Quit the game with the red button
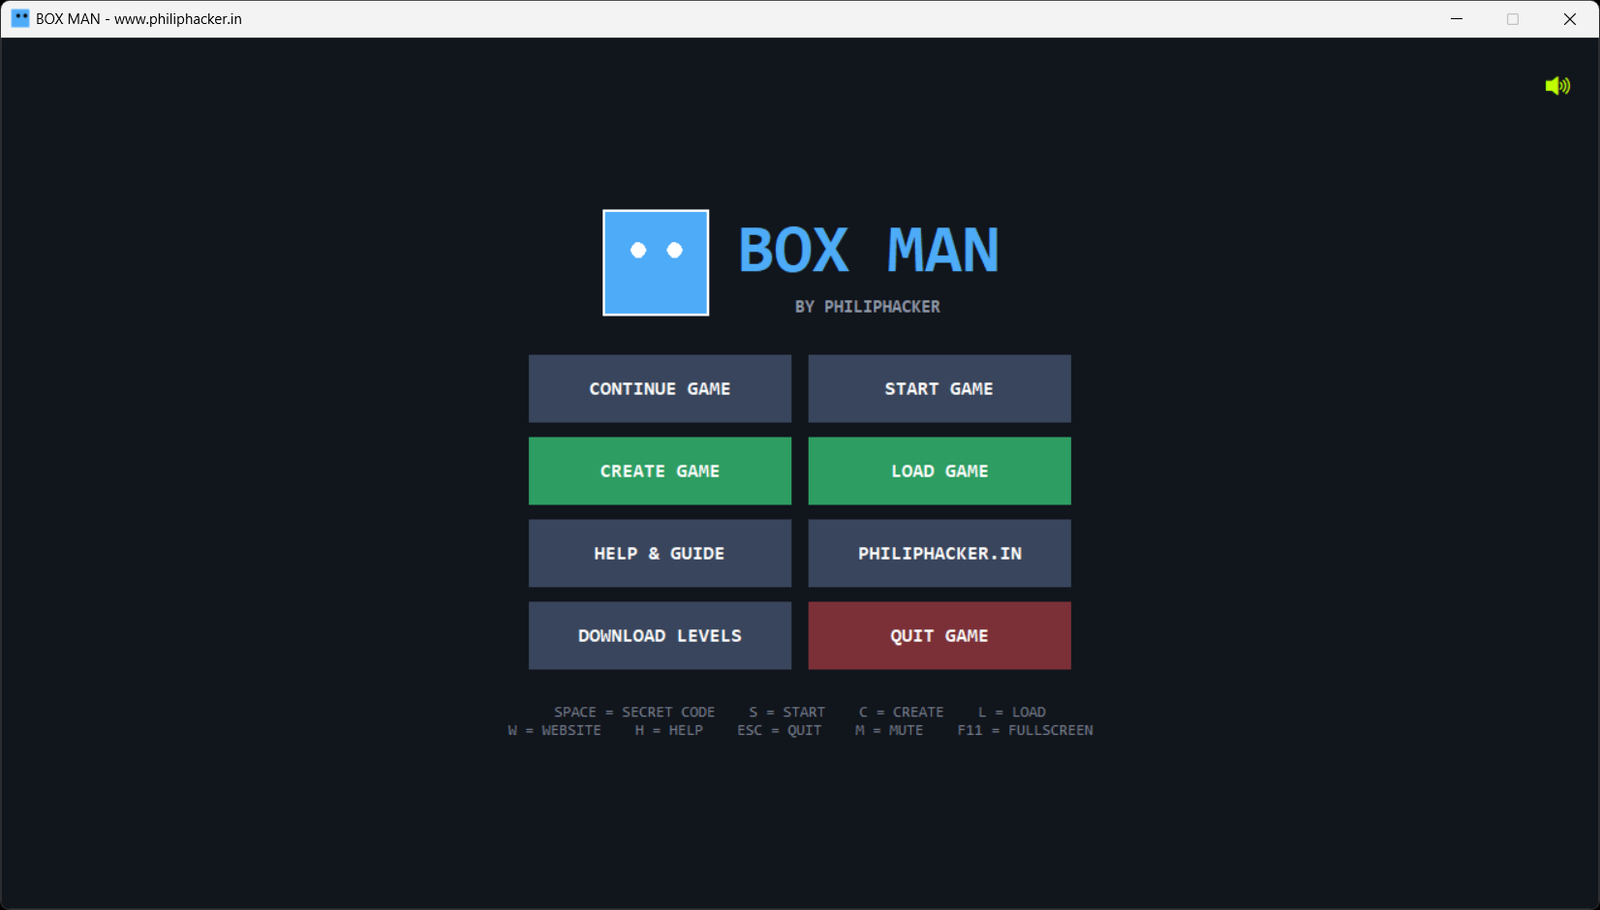This screenshot has height=910, width=1600. pos(939,636)
